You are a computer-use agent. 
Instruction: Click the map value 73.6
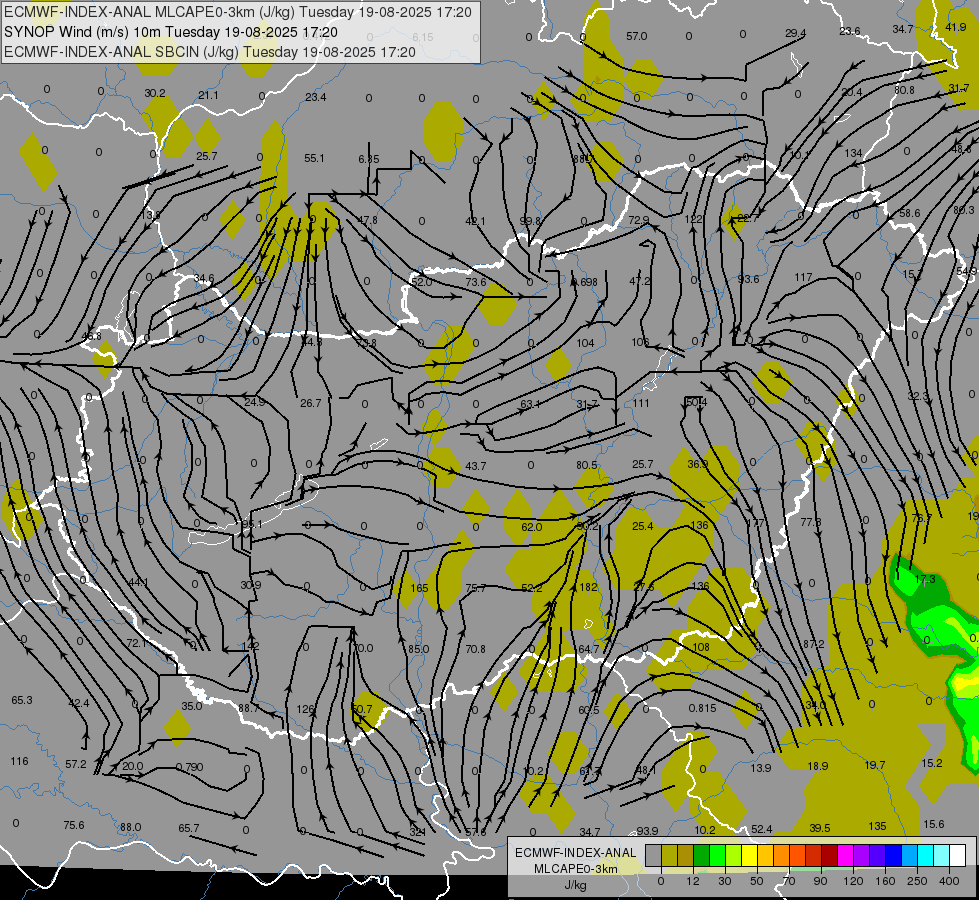click(476, 282)
